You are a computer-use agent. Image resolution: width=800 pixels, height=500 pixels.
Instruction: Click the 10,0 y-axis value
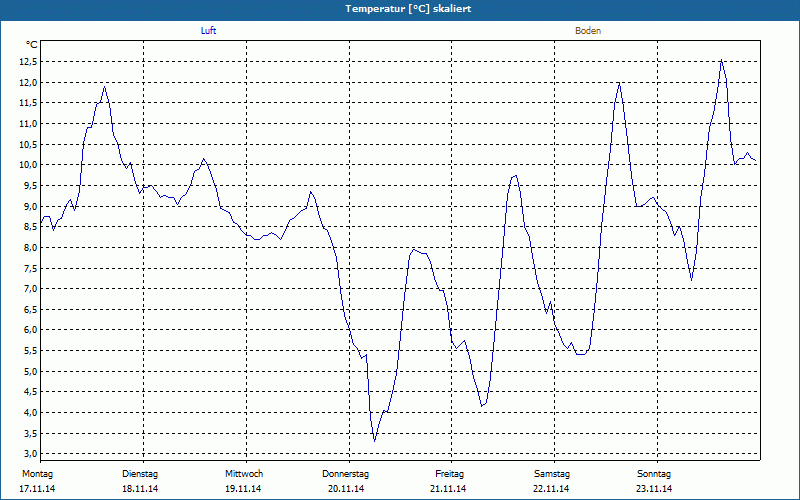(29, 165)
